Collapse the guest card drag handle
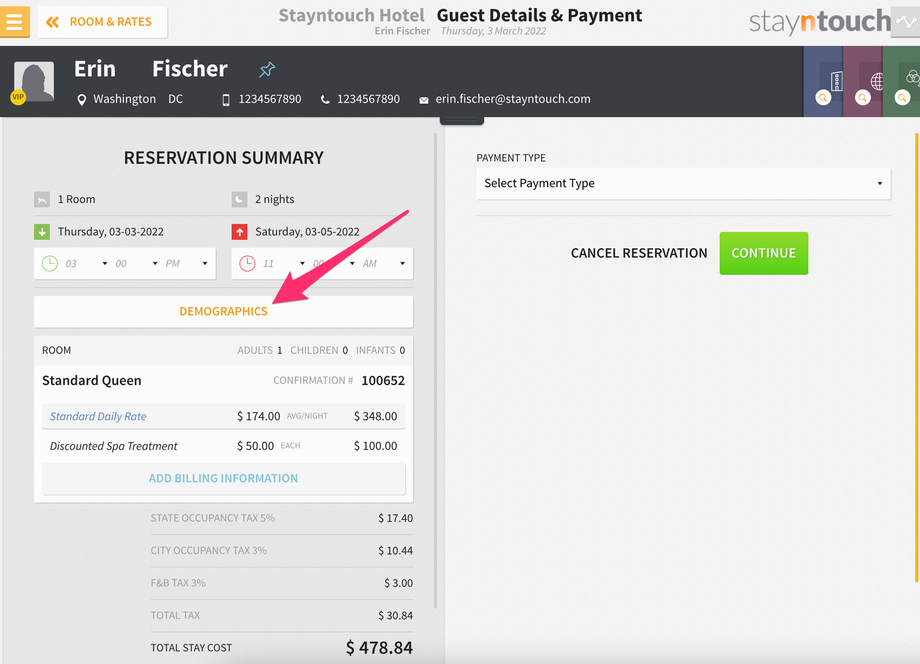The width and height of the screenshot is (920, 664). pyautogui.click(x=462, y=121)
